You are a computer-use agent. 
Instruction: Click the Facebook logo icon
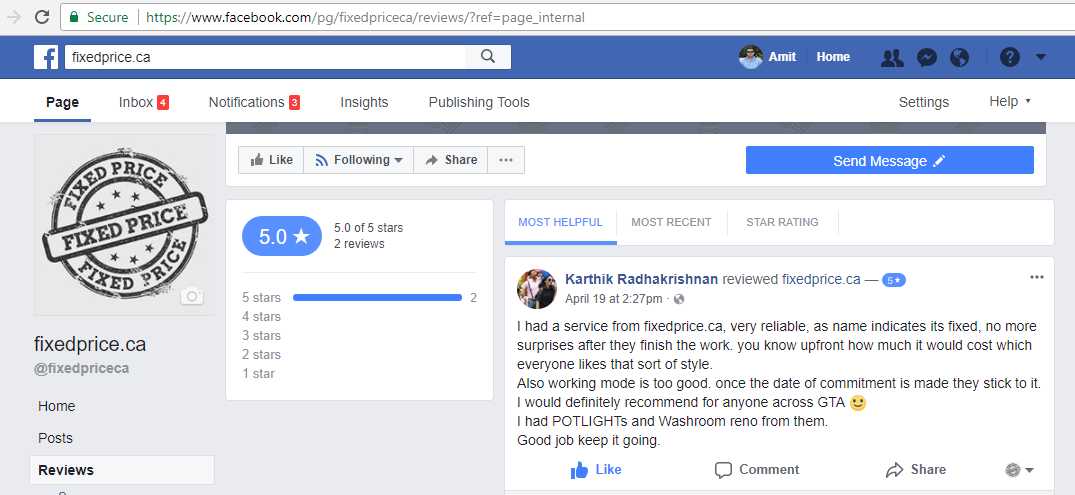tap(46, 57)
